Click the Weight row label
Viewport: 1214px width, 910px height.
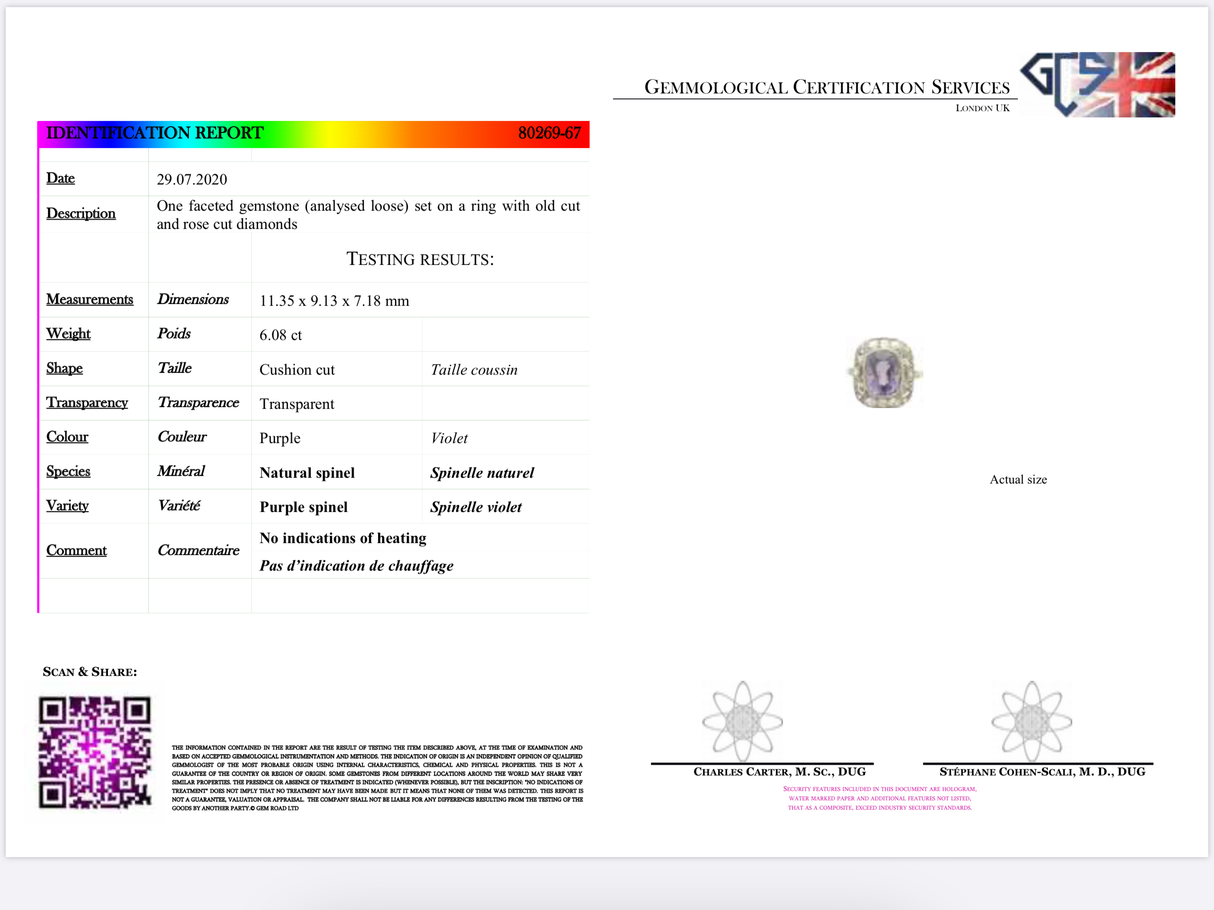pyautogui.click(x=68, y=333)
